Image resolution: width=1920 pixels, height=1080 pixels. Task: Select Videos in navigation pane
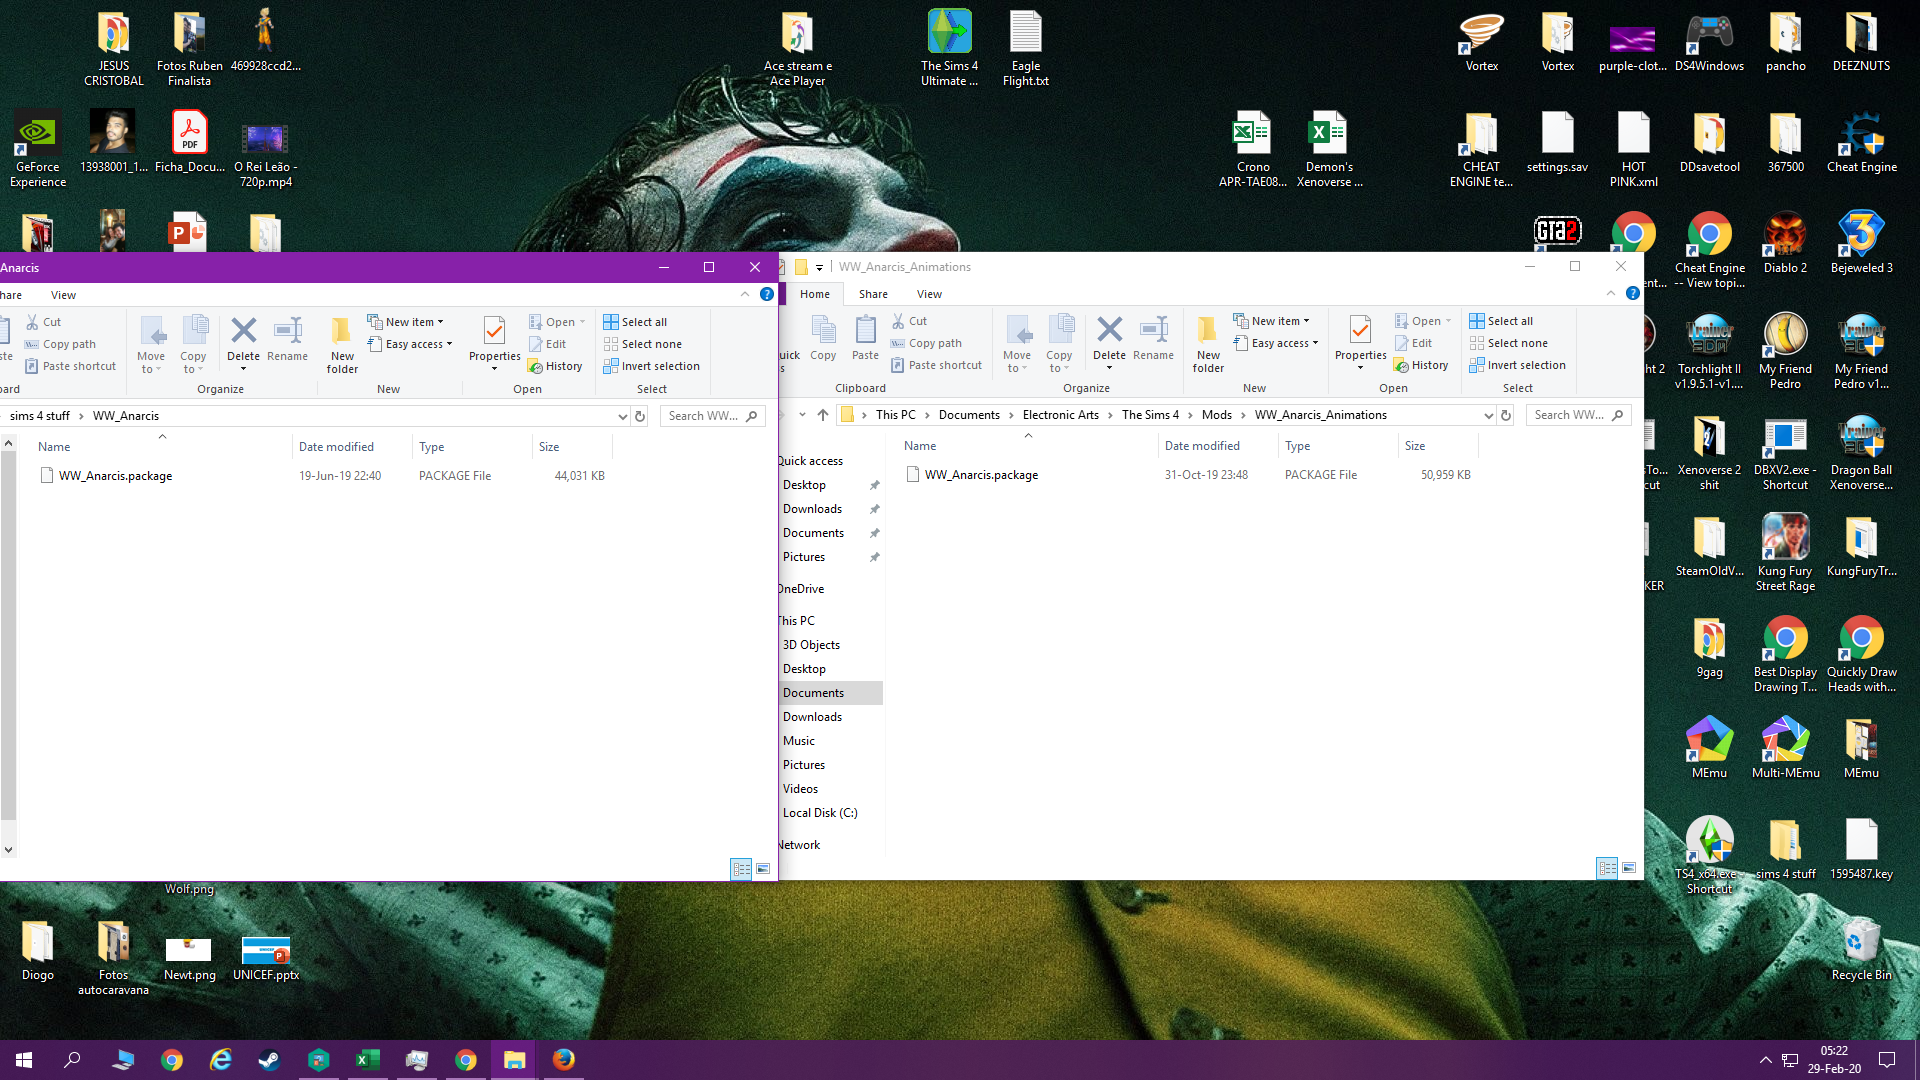tap(800, 789)
